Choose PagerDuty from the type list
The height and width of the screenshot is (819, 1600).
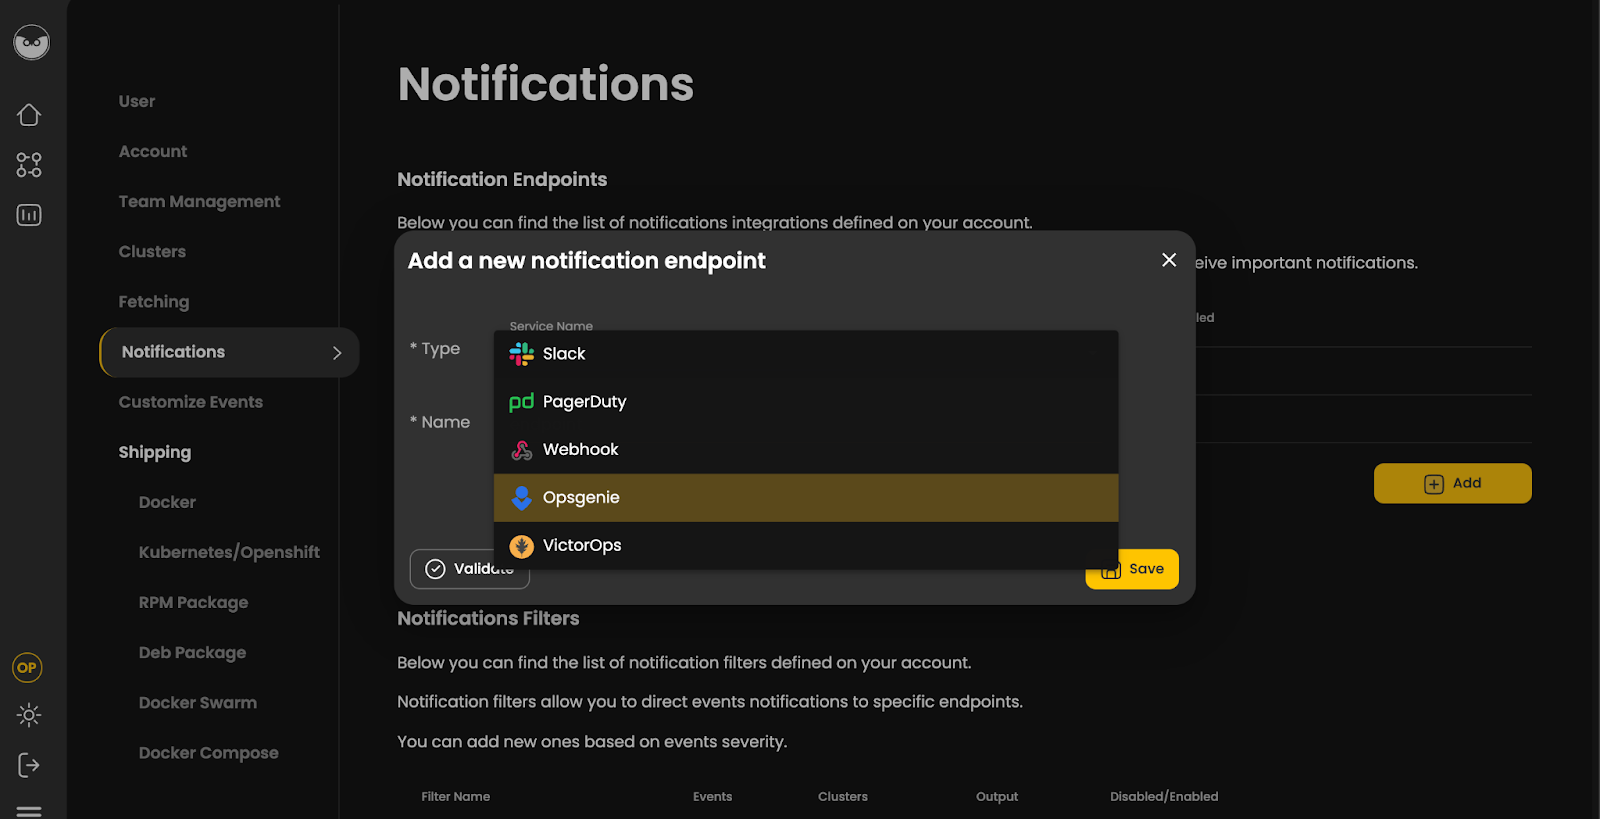(806, 402)
